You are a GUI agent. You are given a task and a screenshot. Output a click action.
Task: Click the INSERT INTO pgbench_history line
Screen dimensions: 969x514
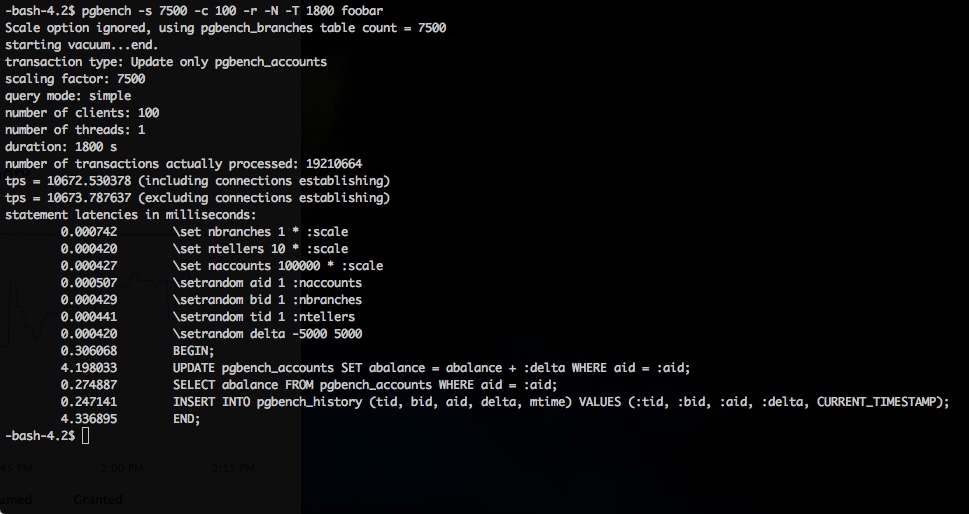tap(561, 402)
